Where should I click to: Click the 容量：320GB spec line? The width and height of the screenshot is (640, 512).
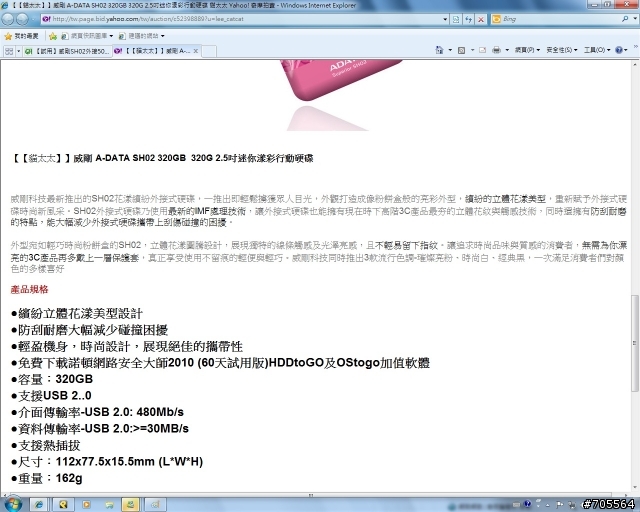(x=52, y=379)
